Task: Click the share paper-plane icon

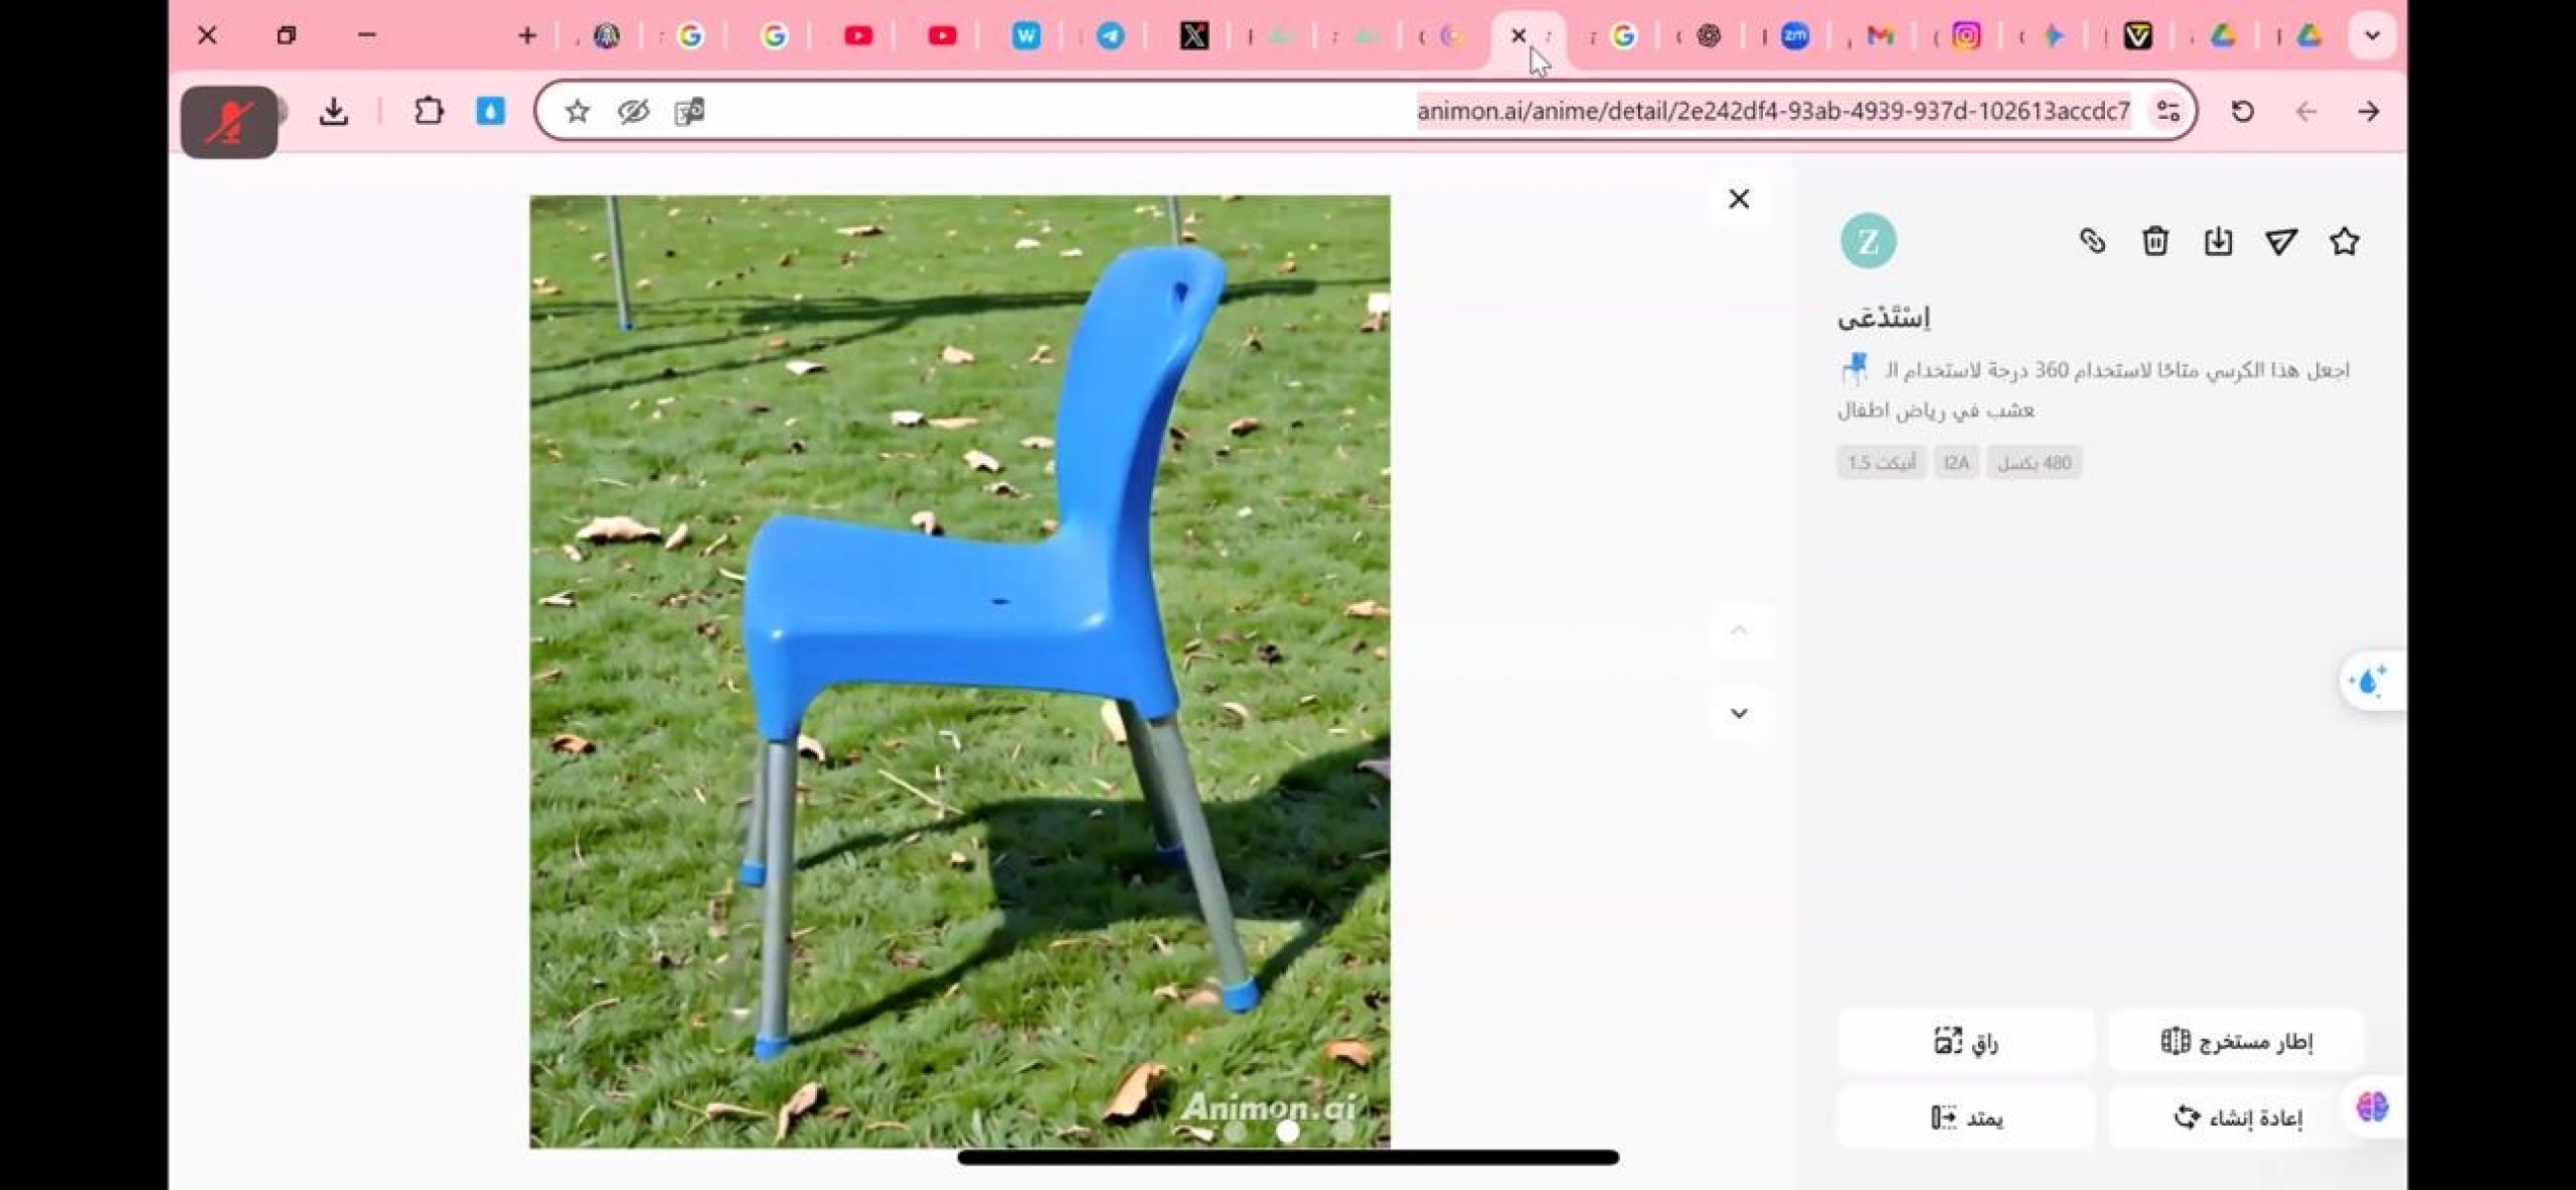Action: pos(2281,241)
